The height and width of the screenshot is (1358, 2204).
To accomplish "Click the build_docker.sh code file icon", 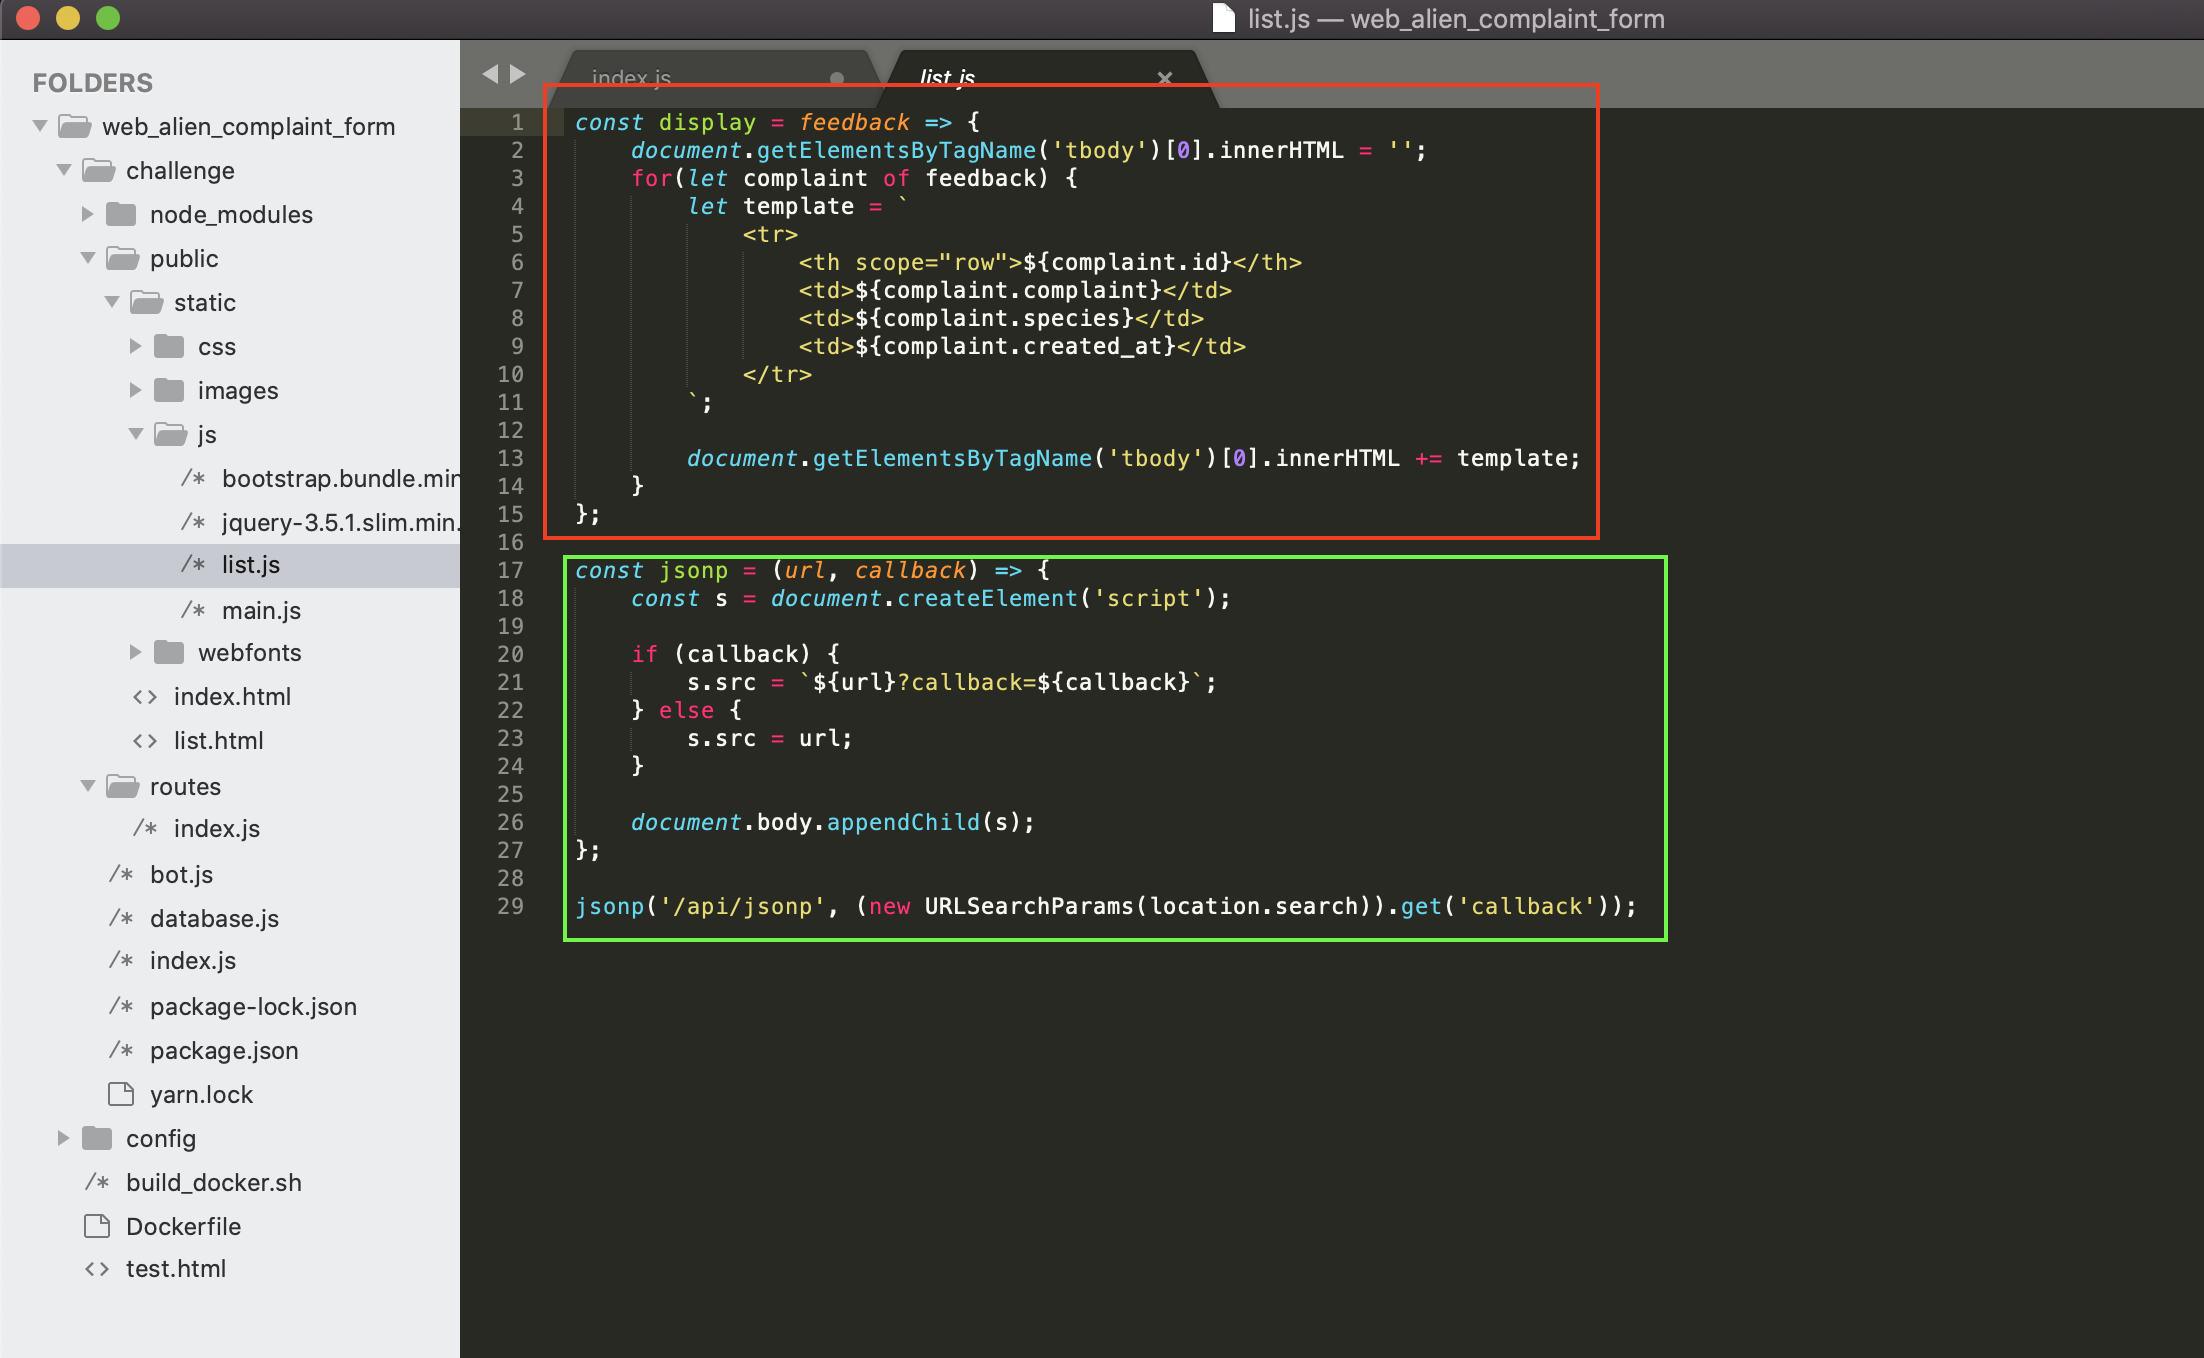I will pyautogui.click(x=97, y=1182).
